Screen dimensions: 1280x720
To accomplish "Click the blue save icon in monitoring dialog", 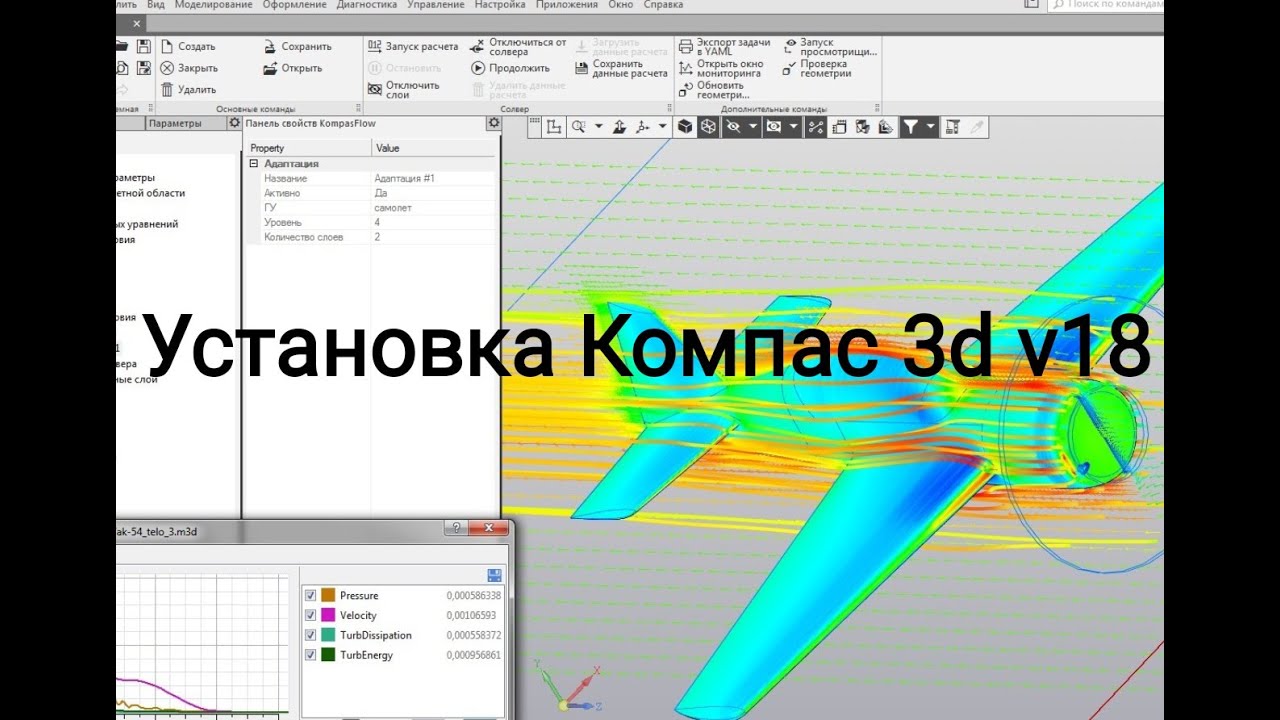I will click(494, 575).
